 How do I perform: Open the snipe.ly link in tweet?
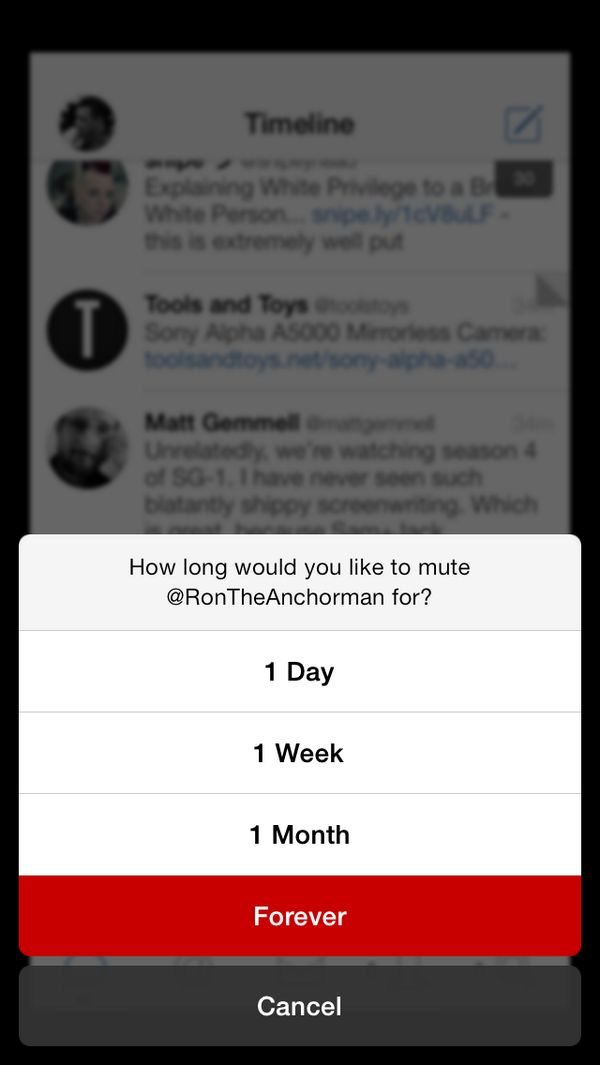pos(402,215)
